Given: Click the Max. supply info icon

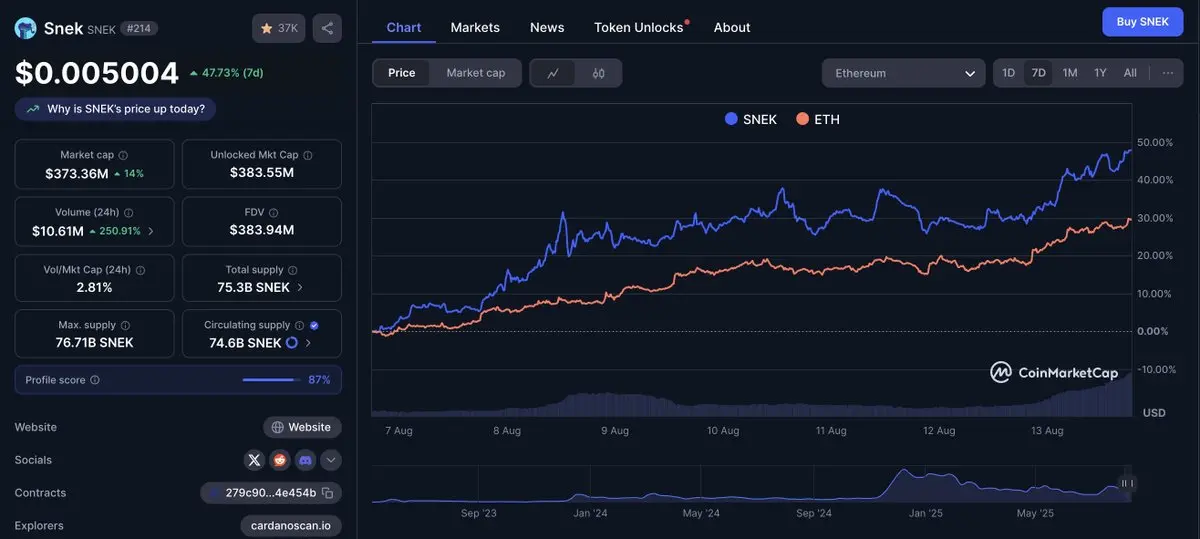Looking at the screenshot, I should (x=123, y=325).
